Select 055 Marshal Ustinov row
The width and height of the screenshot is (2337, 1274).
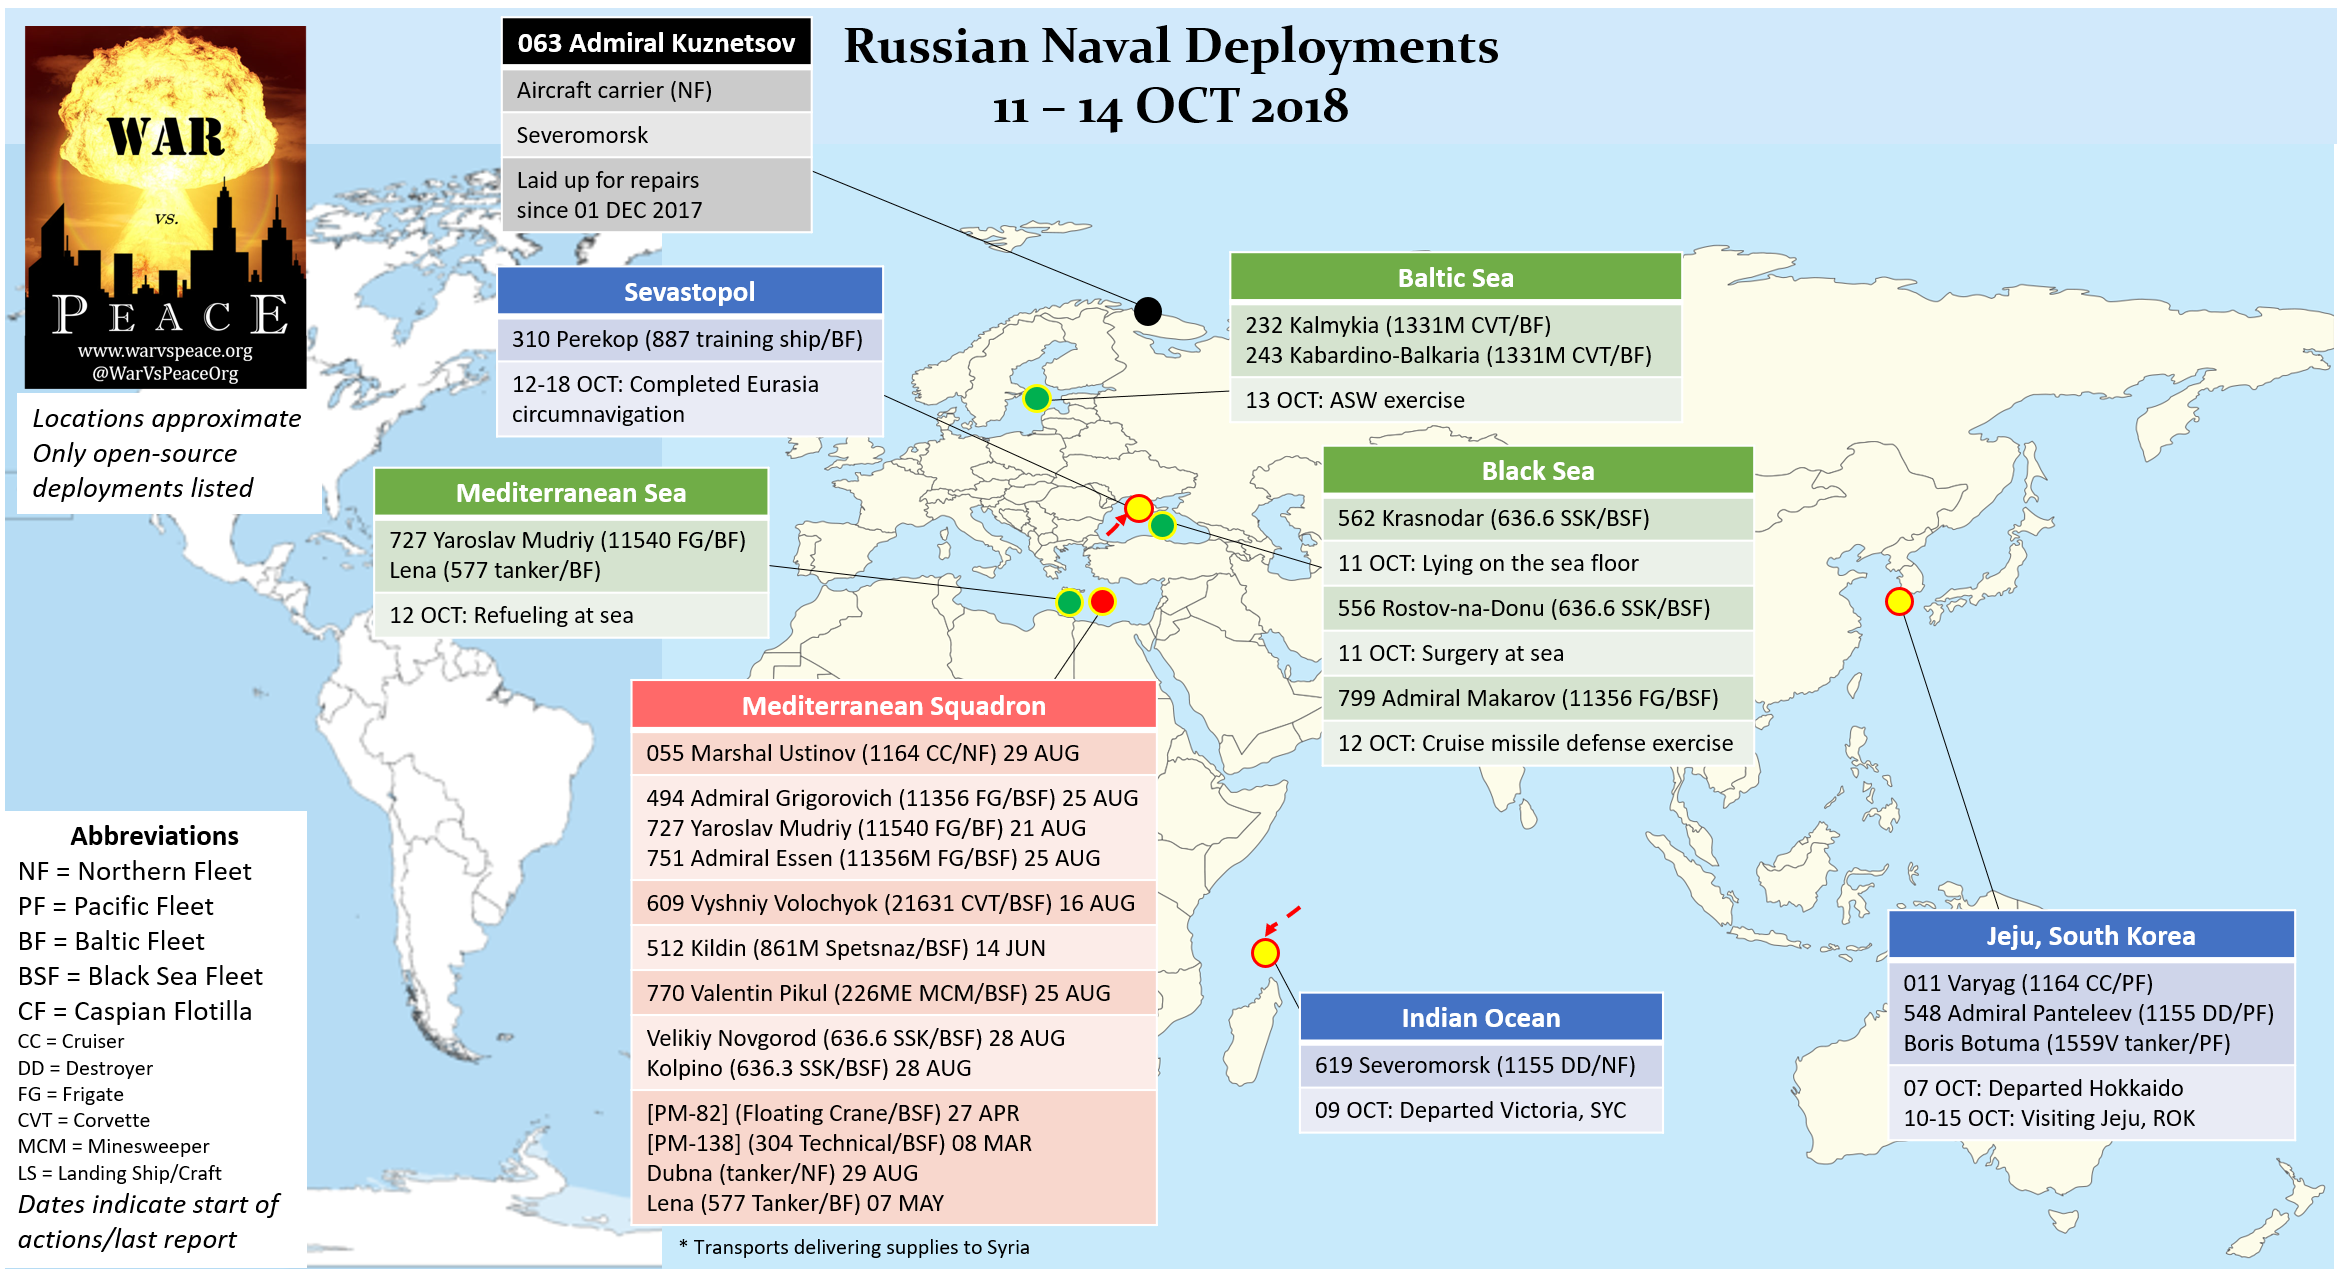tap(894, 753)
